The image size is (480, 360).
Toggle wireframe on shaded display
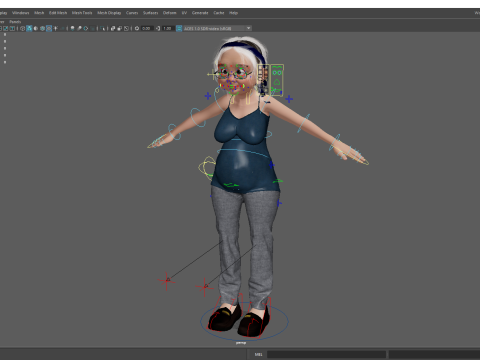(42, 28)
